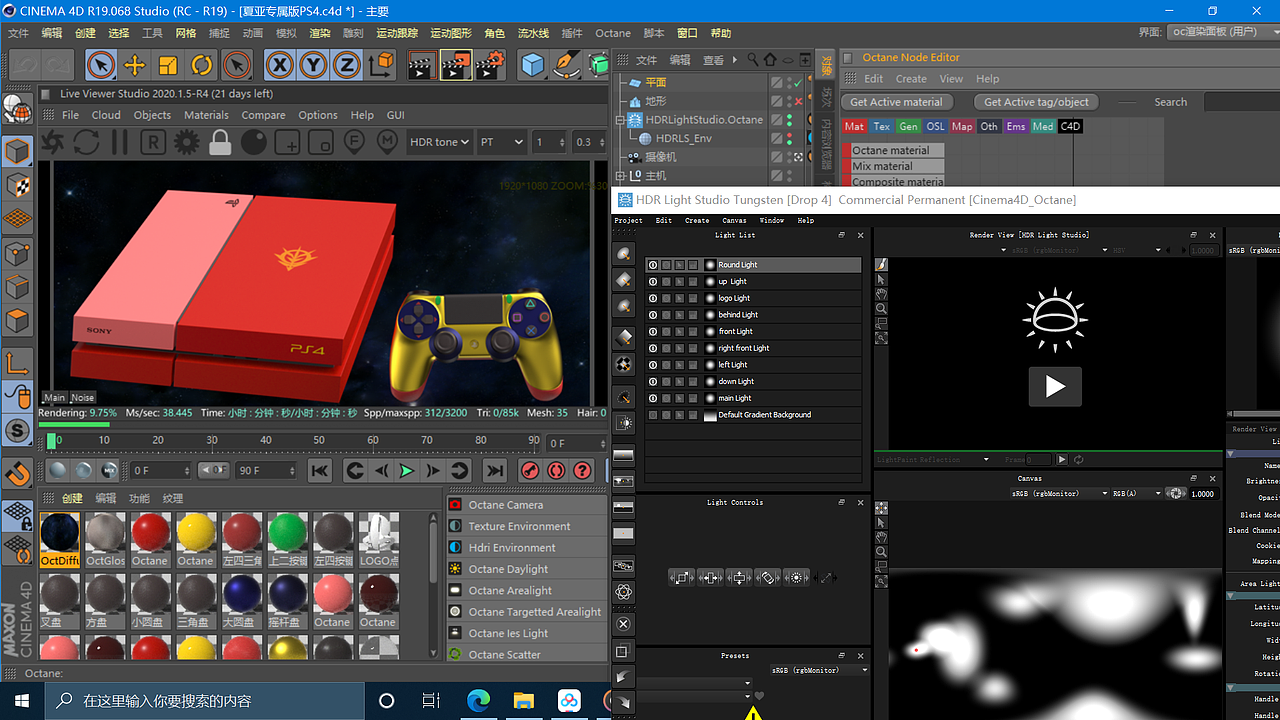The height and width of the screenshot is (720, 1280).
Task: Toggle visibility of left Light
Action: [653, 365]
